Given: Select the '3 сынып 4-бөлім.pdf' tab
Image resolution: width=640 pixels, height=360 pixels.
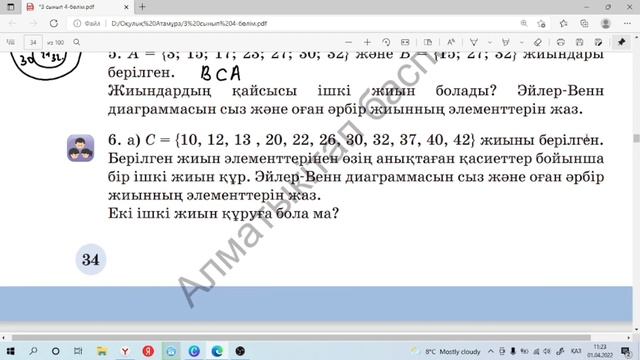Looking at the screenshot, I should tap(77, 7).
